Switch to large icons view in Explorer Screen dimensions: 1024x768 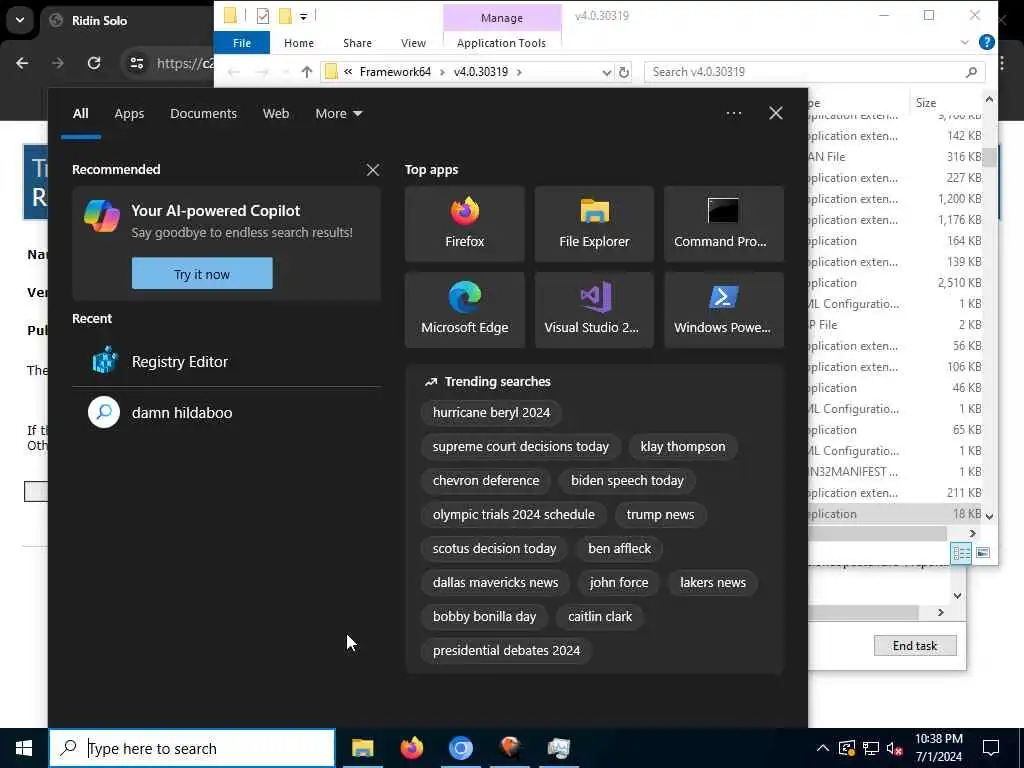pyautogui.click(x=983, y=553)
